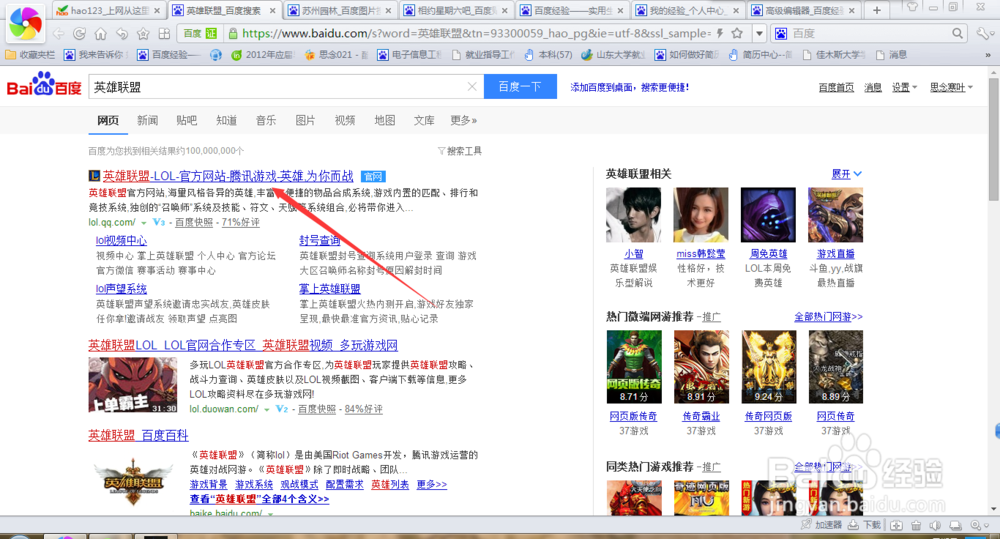The image size is (1000, 539).
Task: Switch to the 我的经验_个人中心 tab
Action: pyautogui.click(x=688, y=11)
